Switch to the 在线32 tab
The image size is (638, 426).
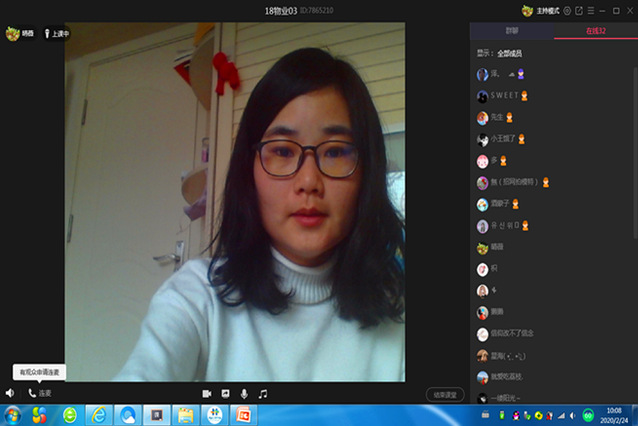coord(595,32)
